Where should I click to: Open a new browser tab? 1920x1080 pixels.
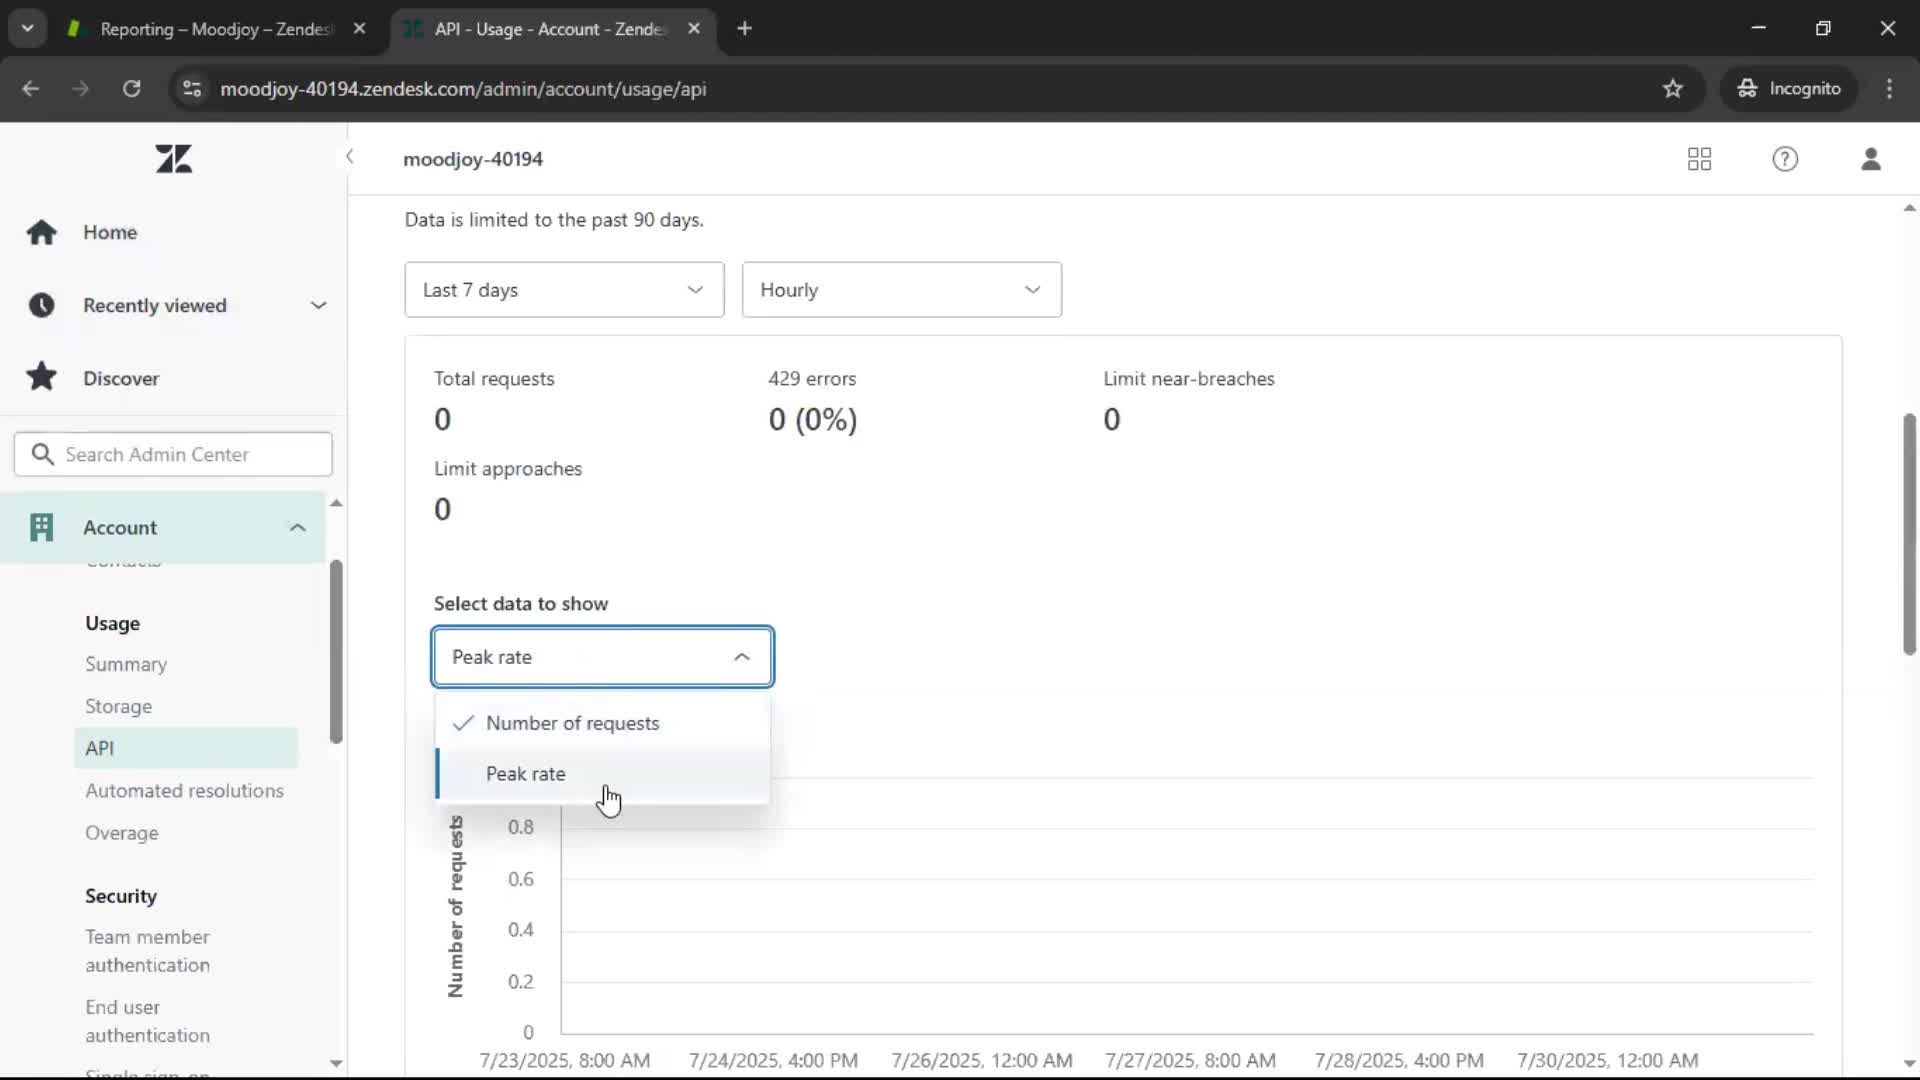(744, 29)
